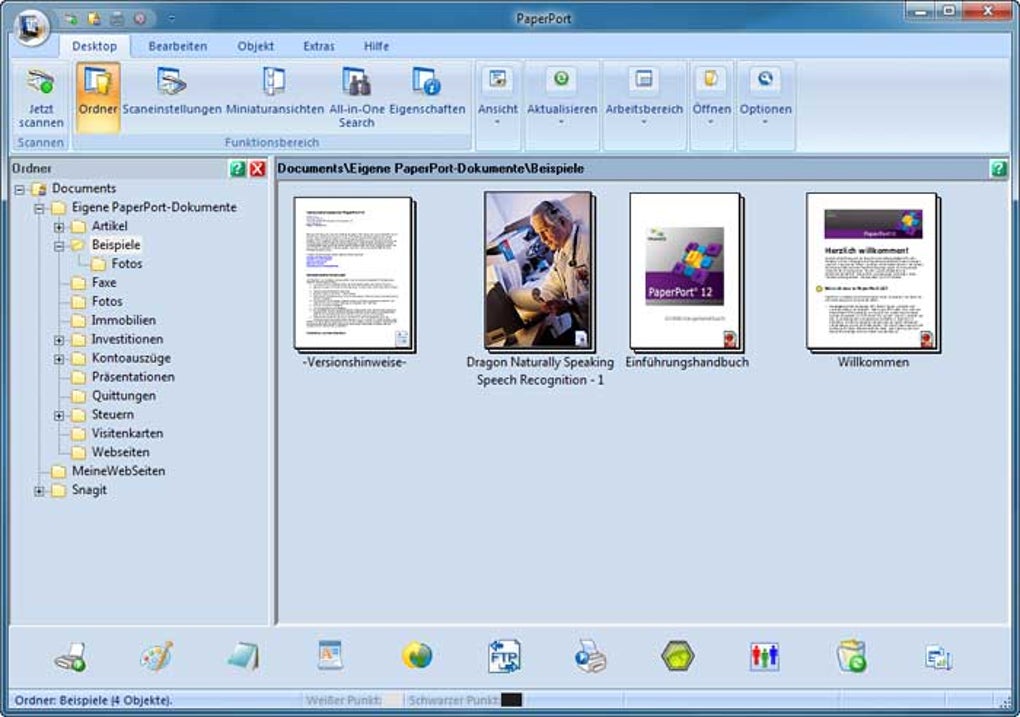Select the Willkommen document thumbnail
The image size is (1020, 717).
click(873, 272)
